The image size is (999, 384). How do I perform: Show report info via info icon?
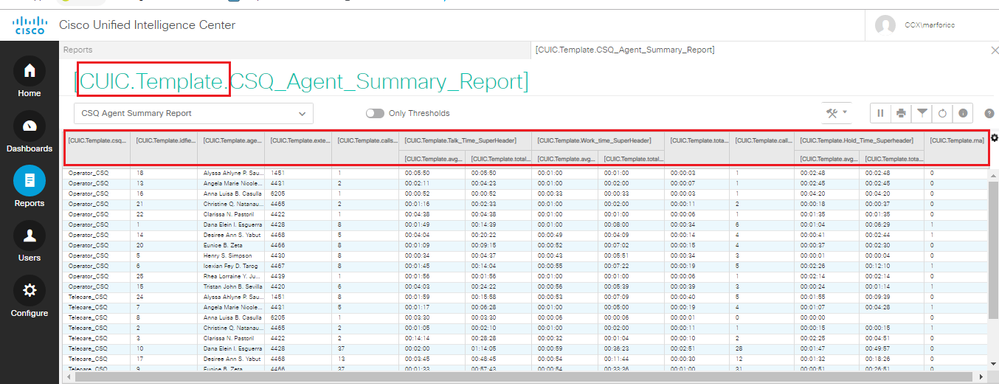coord(963,113)
